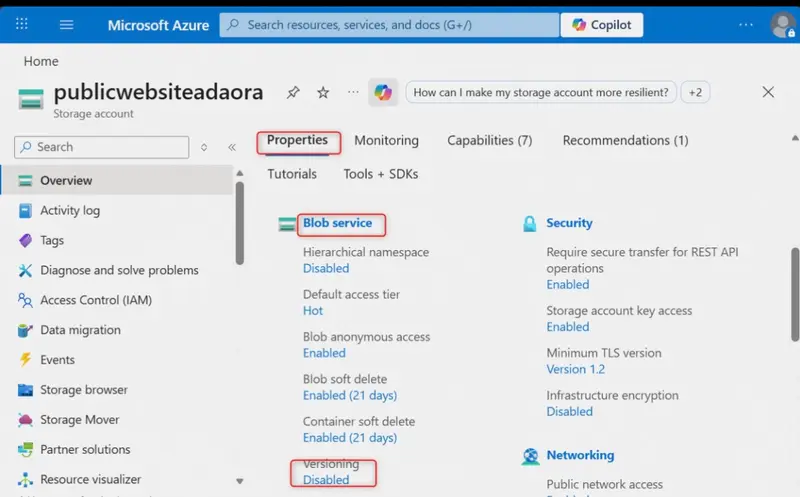
Task: Click the Security lock icon
Action: 530,223
